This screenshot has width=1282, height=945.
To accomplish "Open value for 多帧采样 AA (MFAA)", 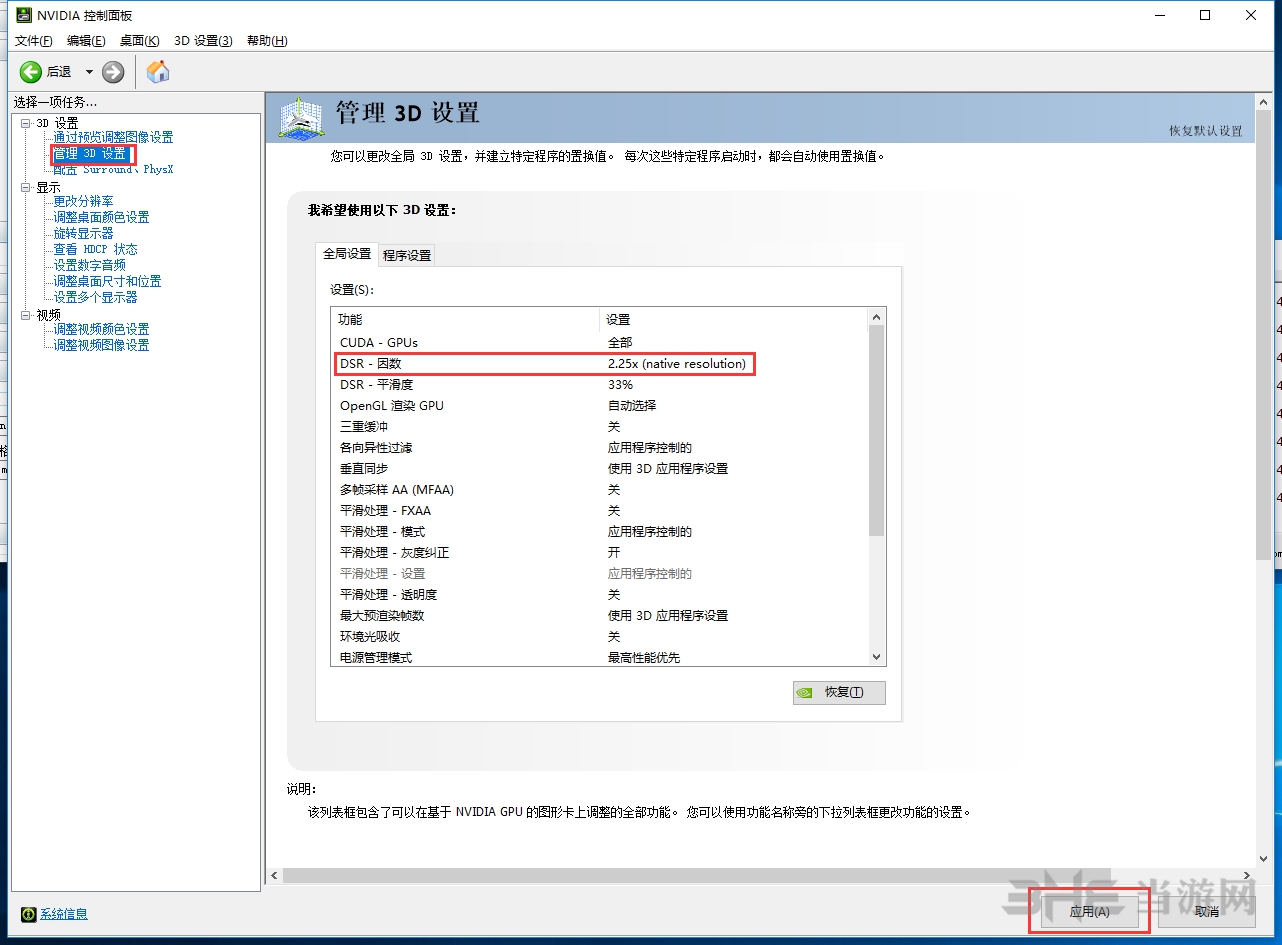I will pos(614,489).
